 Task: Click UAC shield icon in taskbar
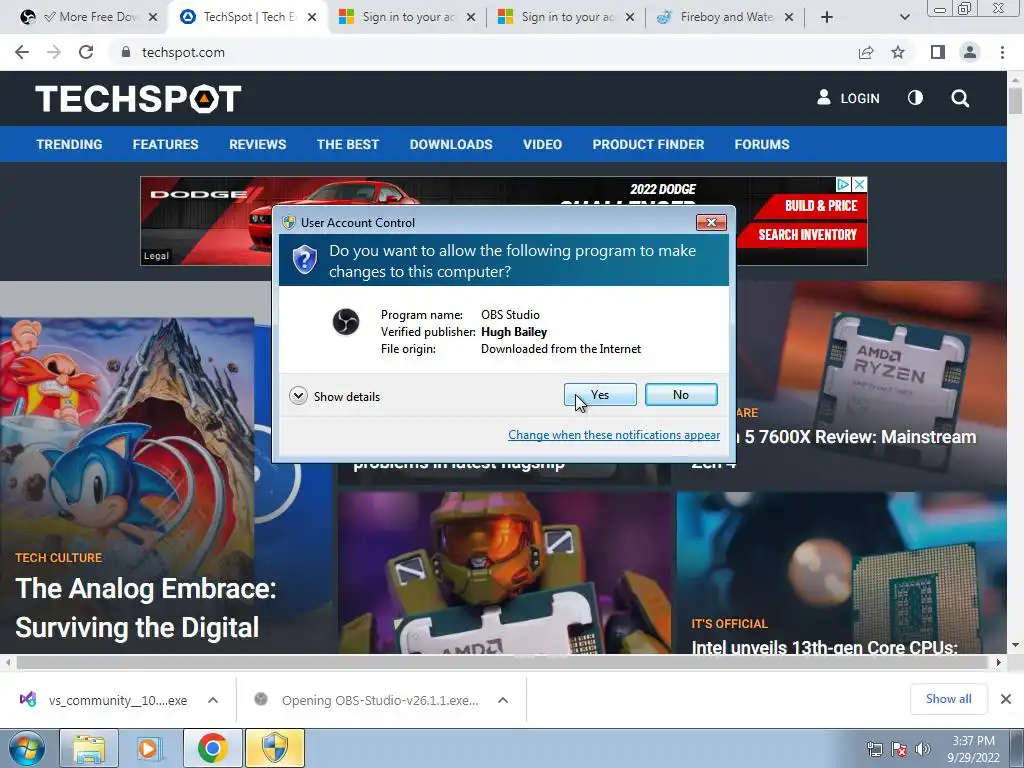tap(275, 748)
